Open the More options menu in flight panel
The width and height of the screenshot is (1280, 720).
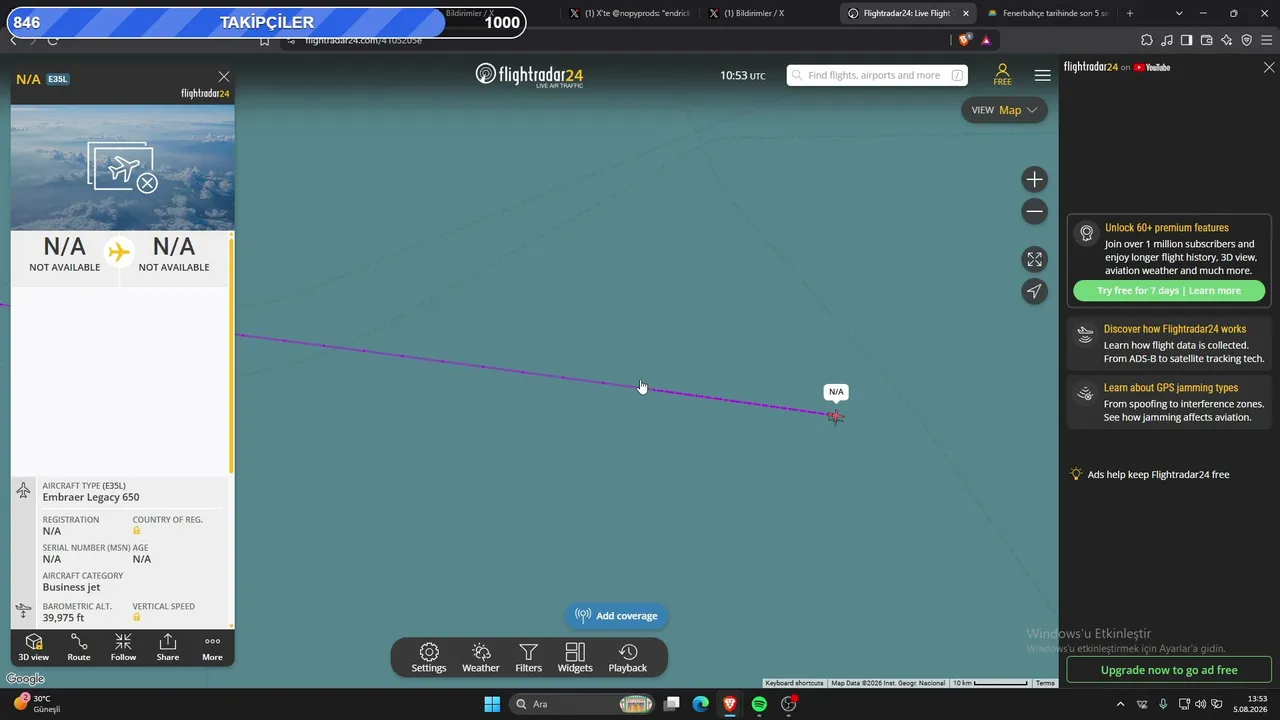coord(212,647)
